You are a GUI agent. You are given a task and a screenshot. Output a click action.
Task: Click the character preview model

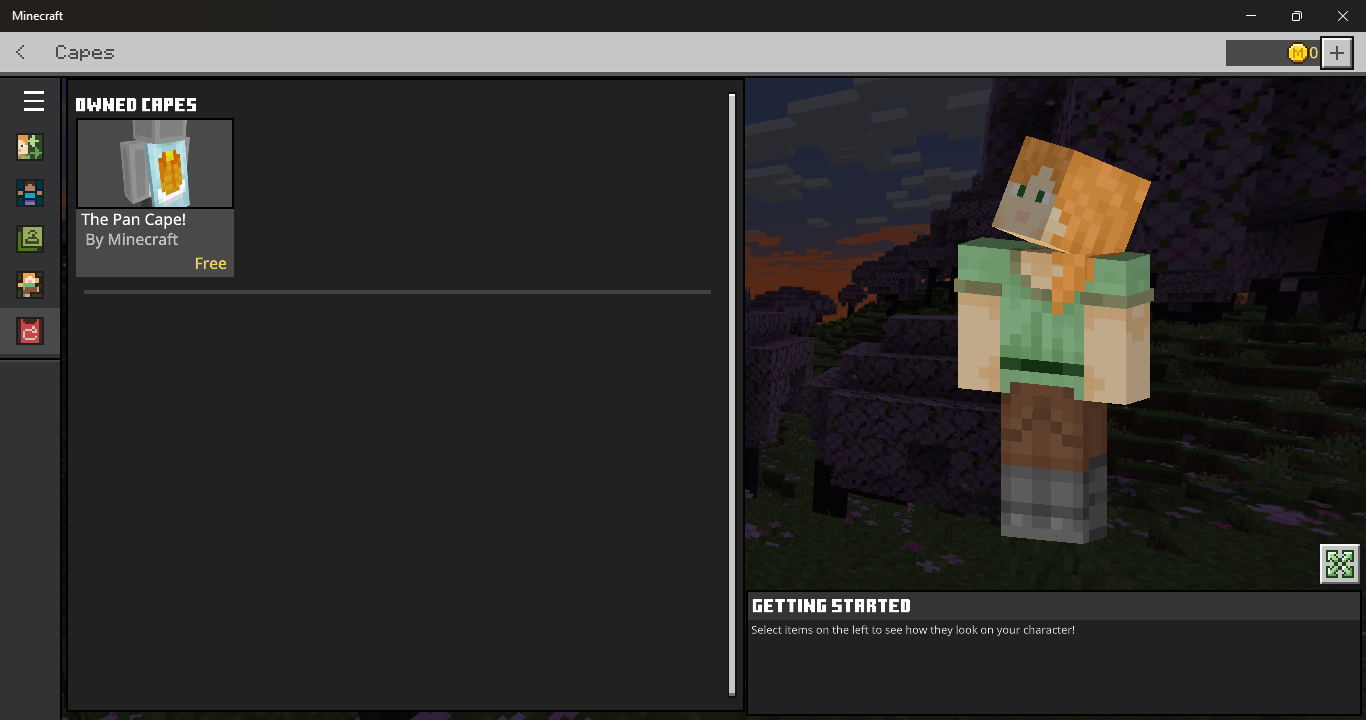1055,340
